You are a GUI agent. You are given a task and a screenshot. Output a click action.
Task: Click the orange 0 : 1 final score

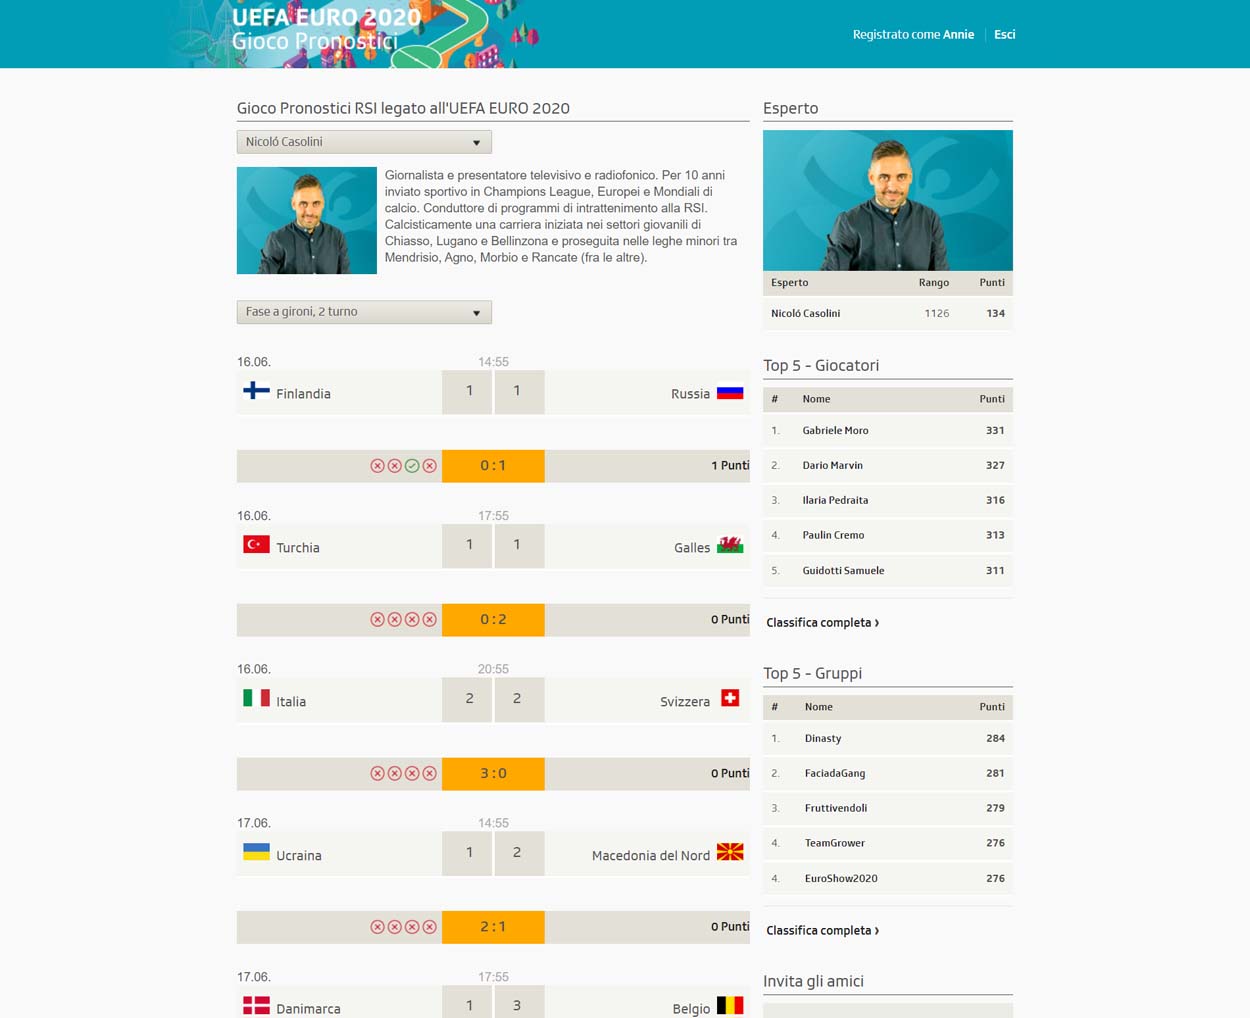pos(493,466)
